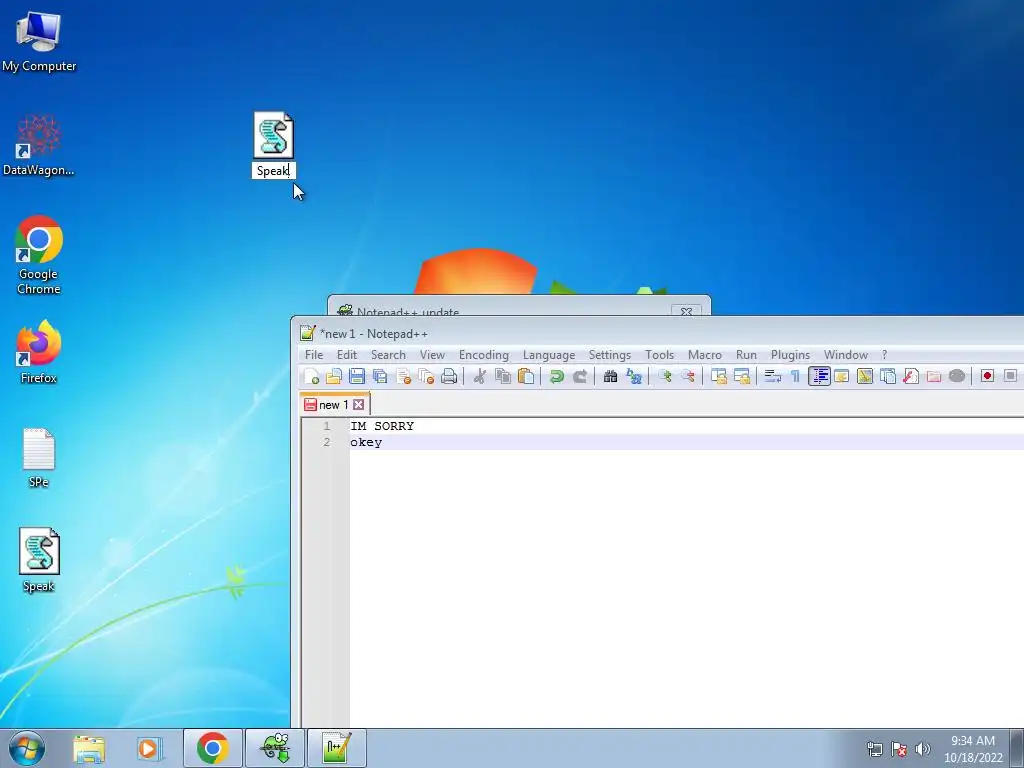Open the Run menu
The image size is (1024, 768).
[746, 355]
